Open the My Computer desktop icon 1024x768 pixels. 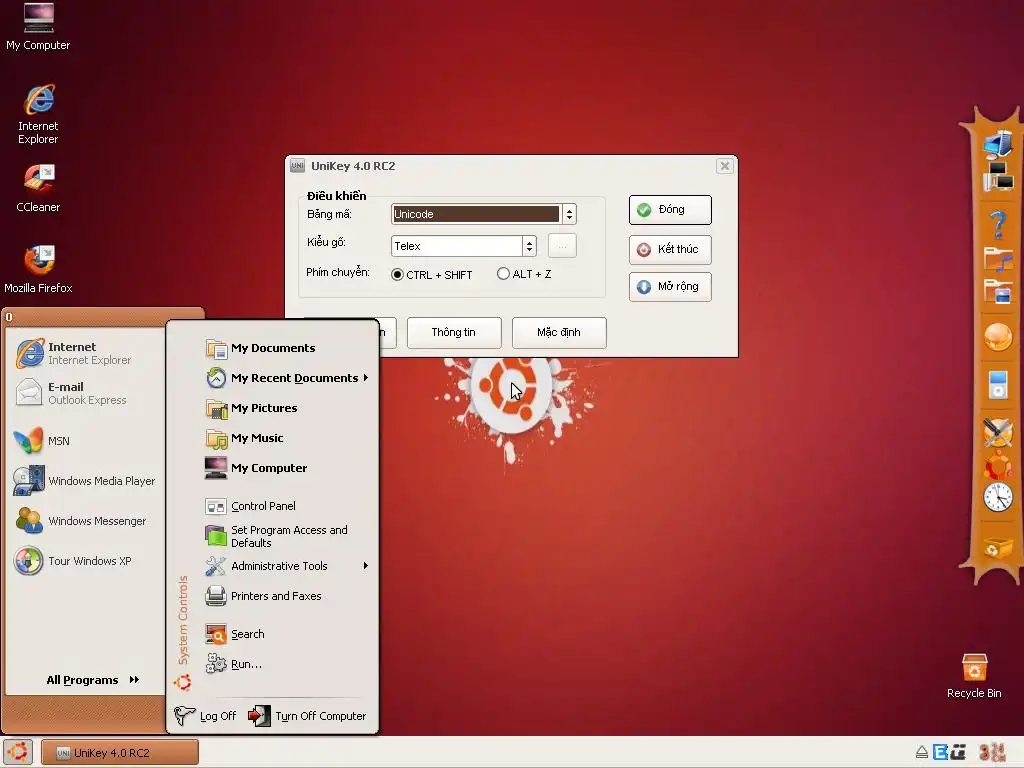(38, 27)
